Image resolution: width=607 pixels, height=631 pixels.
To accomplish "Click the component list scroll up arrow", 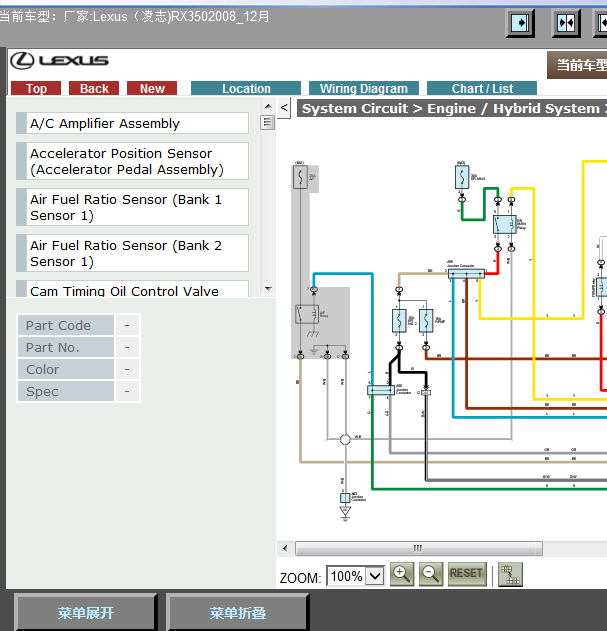I will tap(268, 106).
